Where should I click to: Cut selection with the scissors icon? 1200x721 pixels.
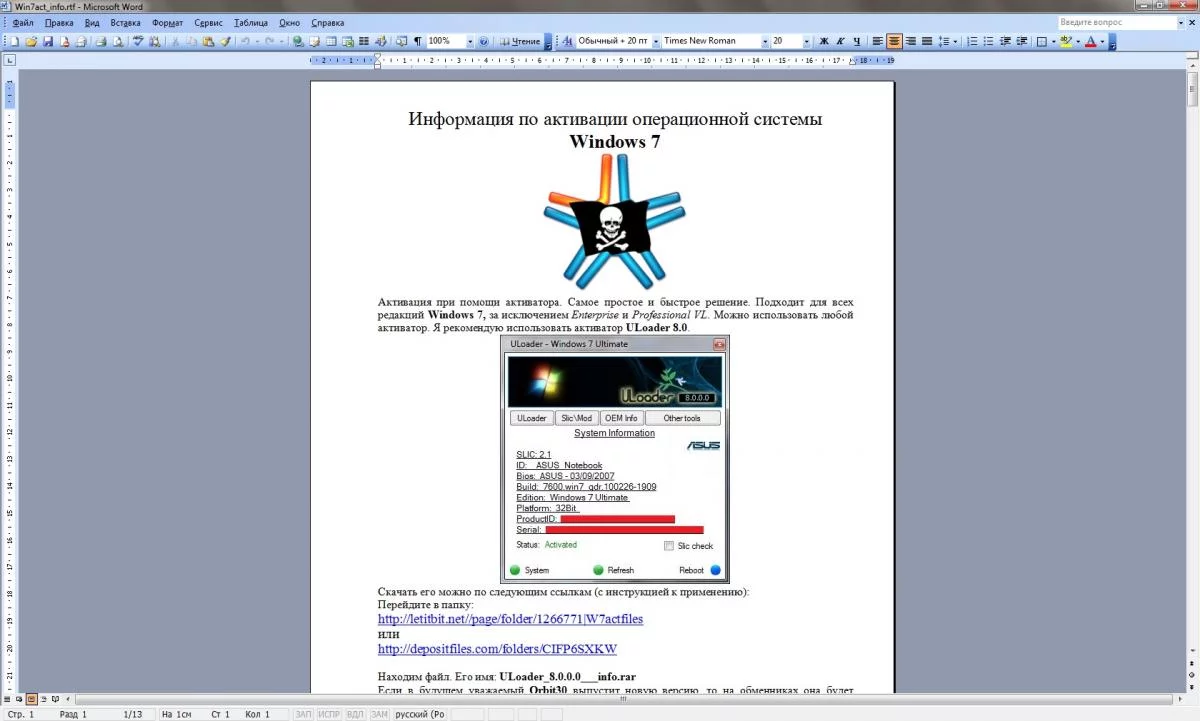click(x=175, y=41)
